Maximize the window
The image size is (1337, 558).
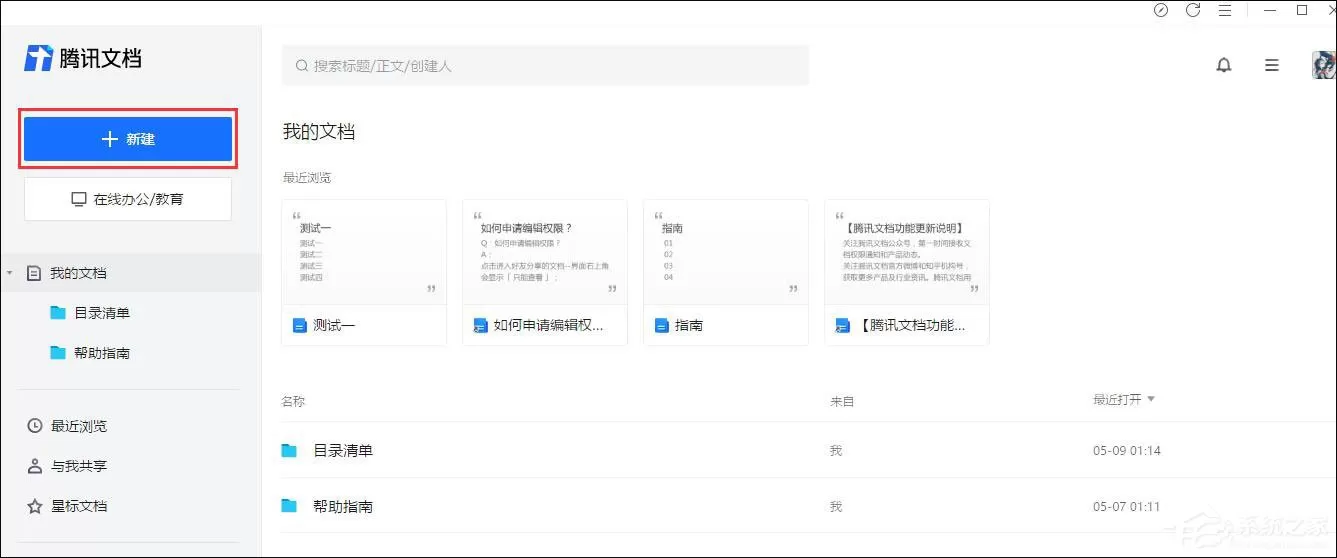(1302, 10)
